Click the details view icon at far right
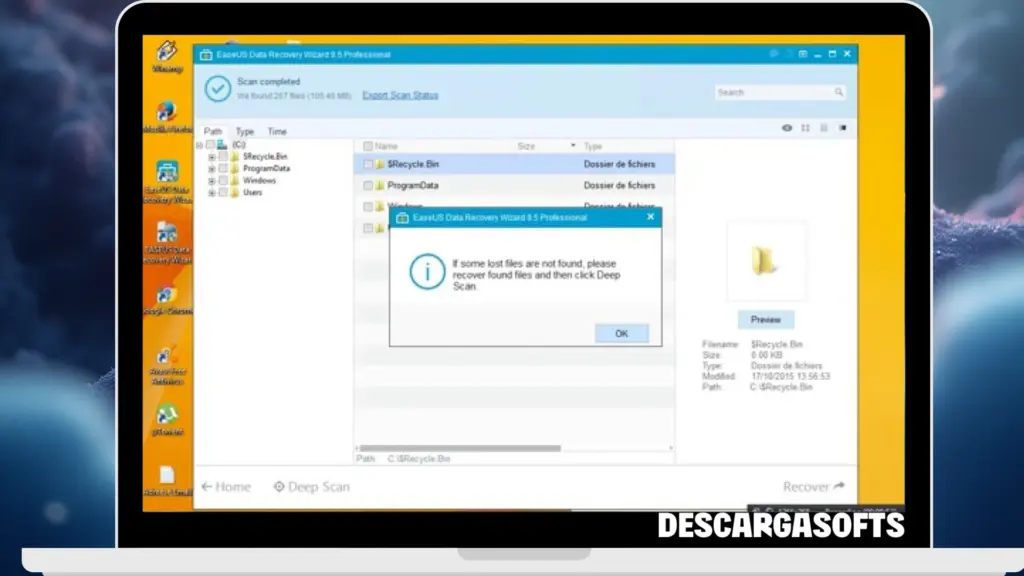Viewport: 1024px width, 576px height. pos(843,128)
